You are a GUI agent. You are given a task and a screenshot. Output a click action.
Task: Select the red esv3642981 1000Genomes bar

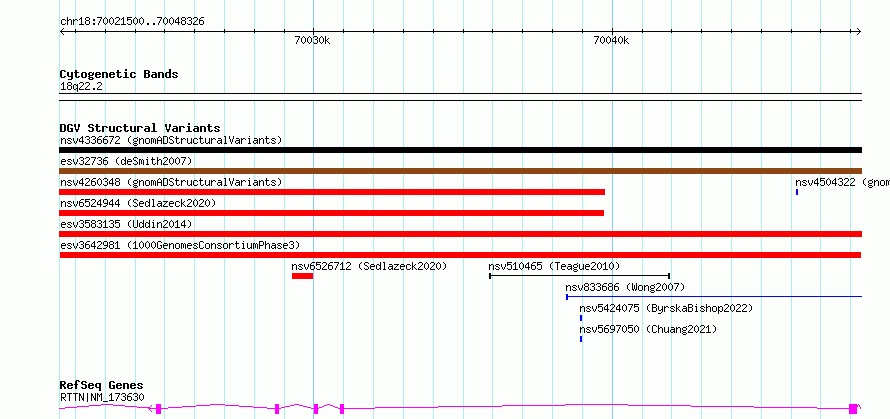click(460, 255)
